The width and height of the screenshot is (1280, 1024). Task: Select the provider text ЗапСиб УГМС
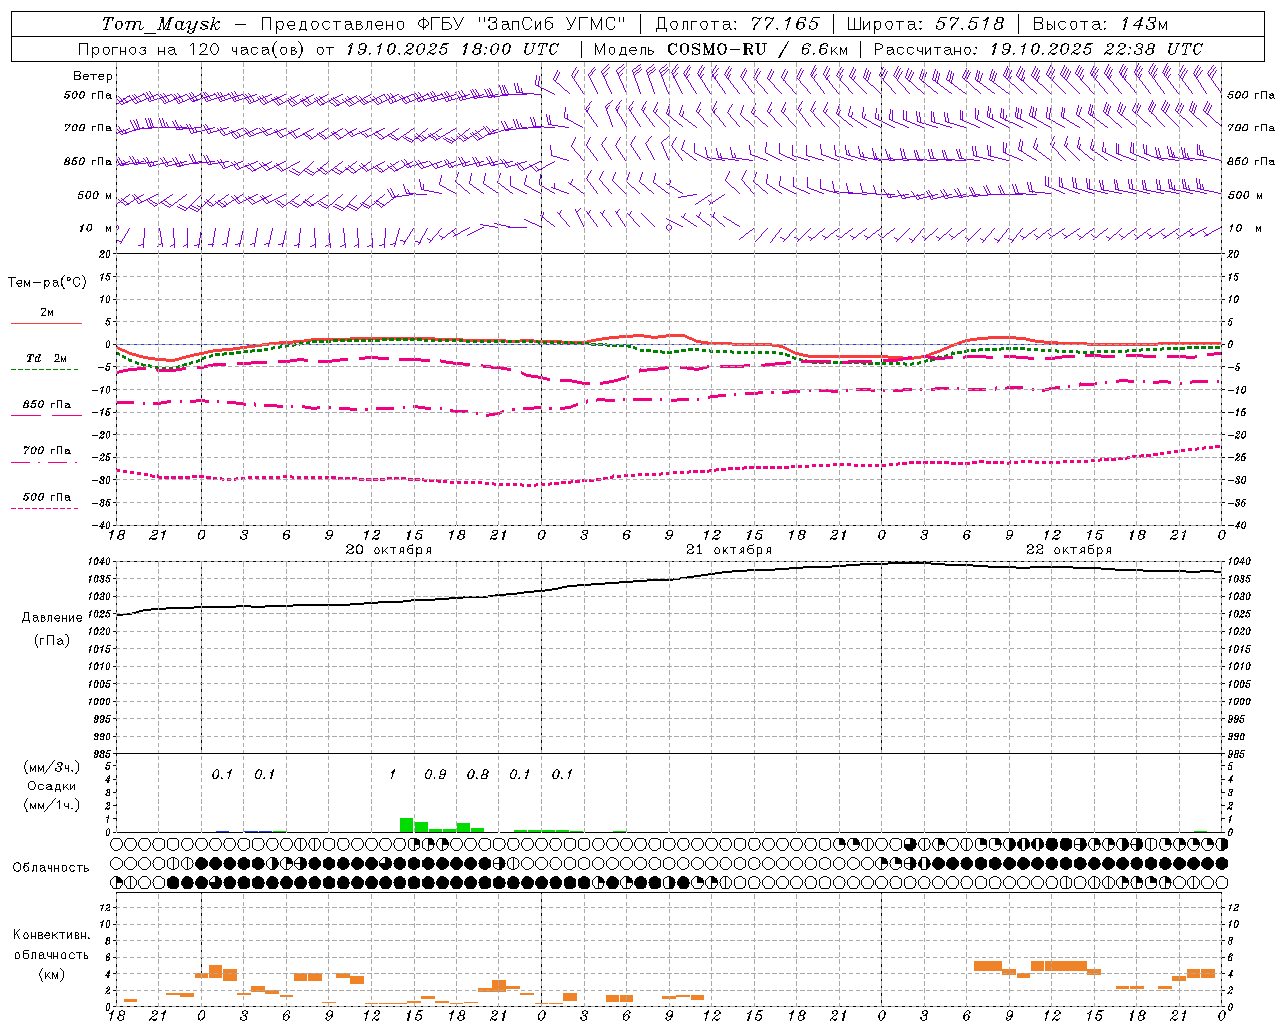pyautogui.click(x=552, y=24)
